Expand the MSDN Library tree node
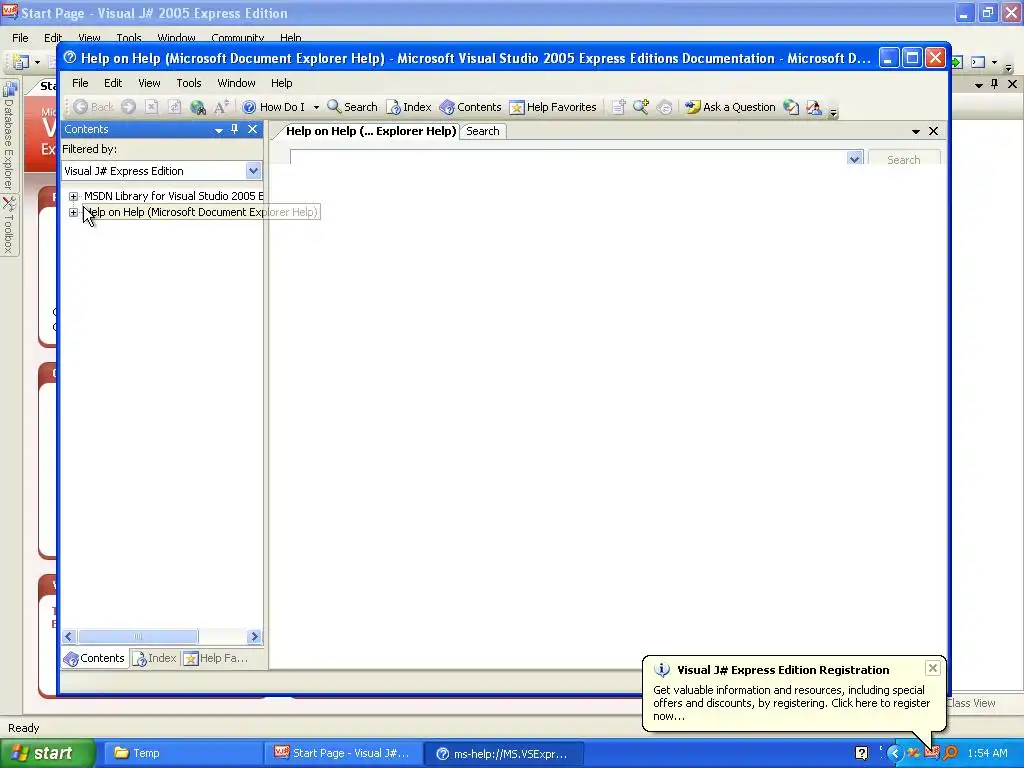 click(73, 196)
